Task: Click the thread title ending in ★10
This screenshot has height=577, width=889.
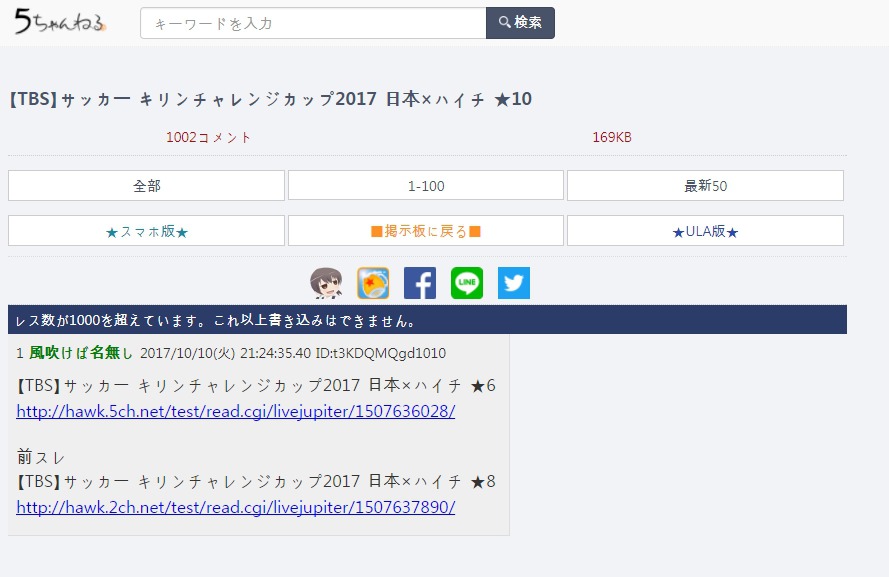Action: [270, 99]
